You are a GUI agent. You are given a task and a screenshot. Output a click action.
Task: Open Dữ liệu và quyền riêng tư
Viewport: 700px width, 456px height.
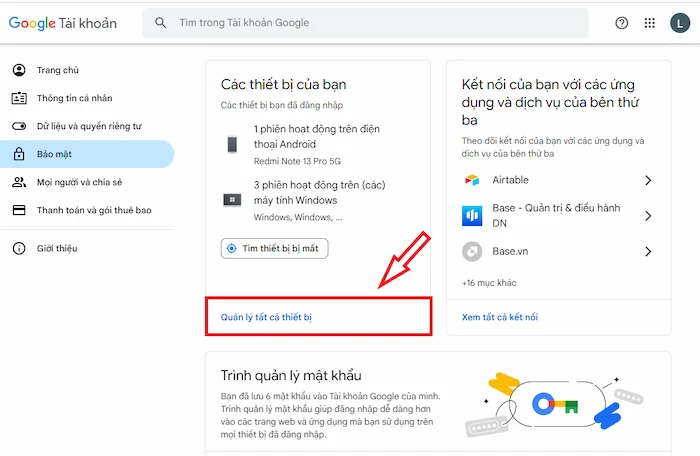click(x=87, y=126)
